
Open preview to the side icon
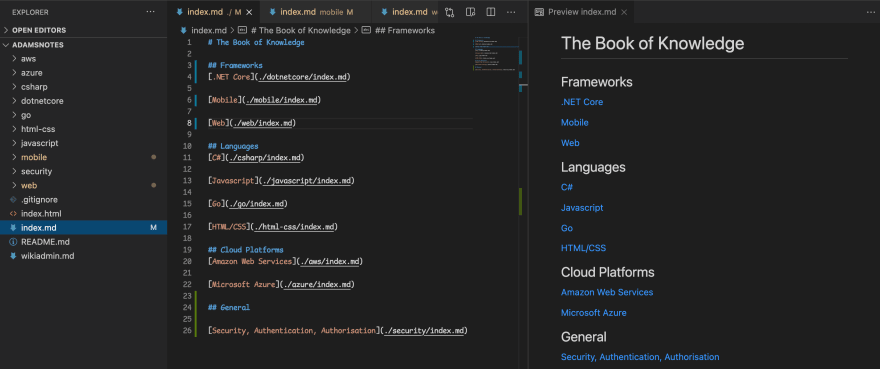tap(470, 12)
